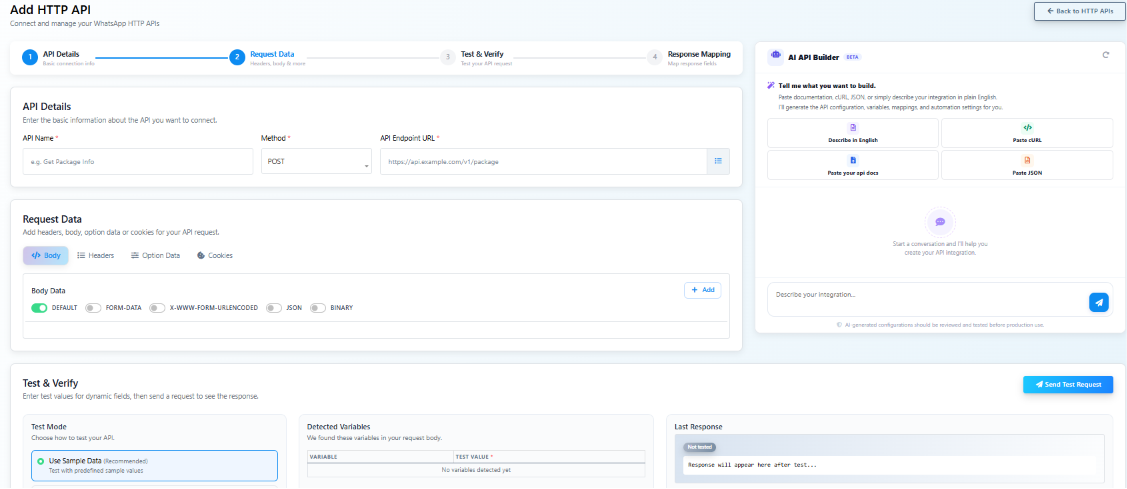Click the Paste cURL code icon
The height and width of the screenshot is (489, 1127).
pyautogui.click(x=1027, y=127)
